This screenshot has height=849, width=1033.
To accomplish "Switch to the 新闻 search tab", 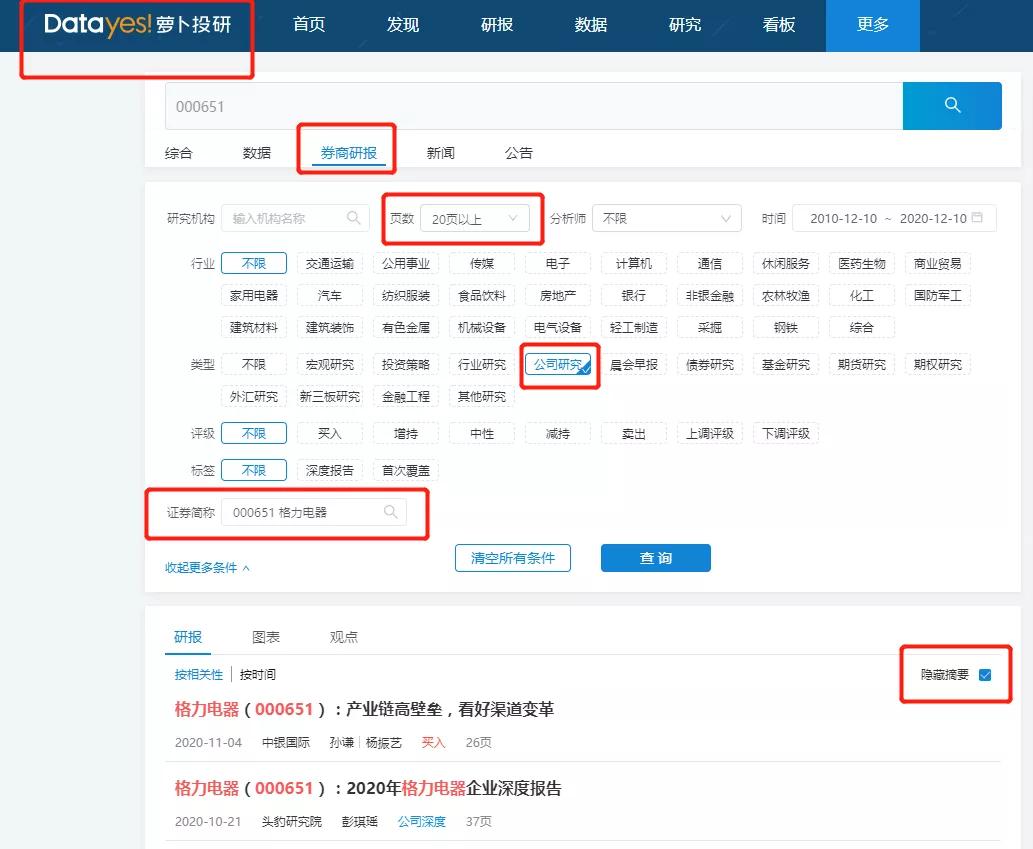I will point(441,152).
